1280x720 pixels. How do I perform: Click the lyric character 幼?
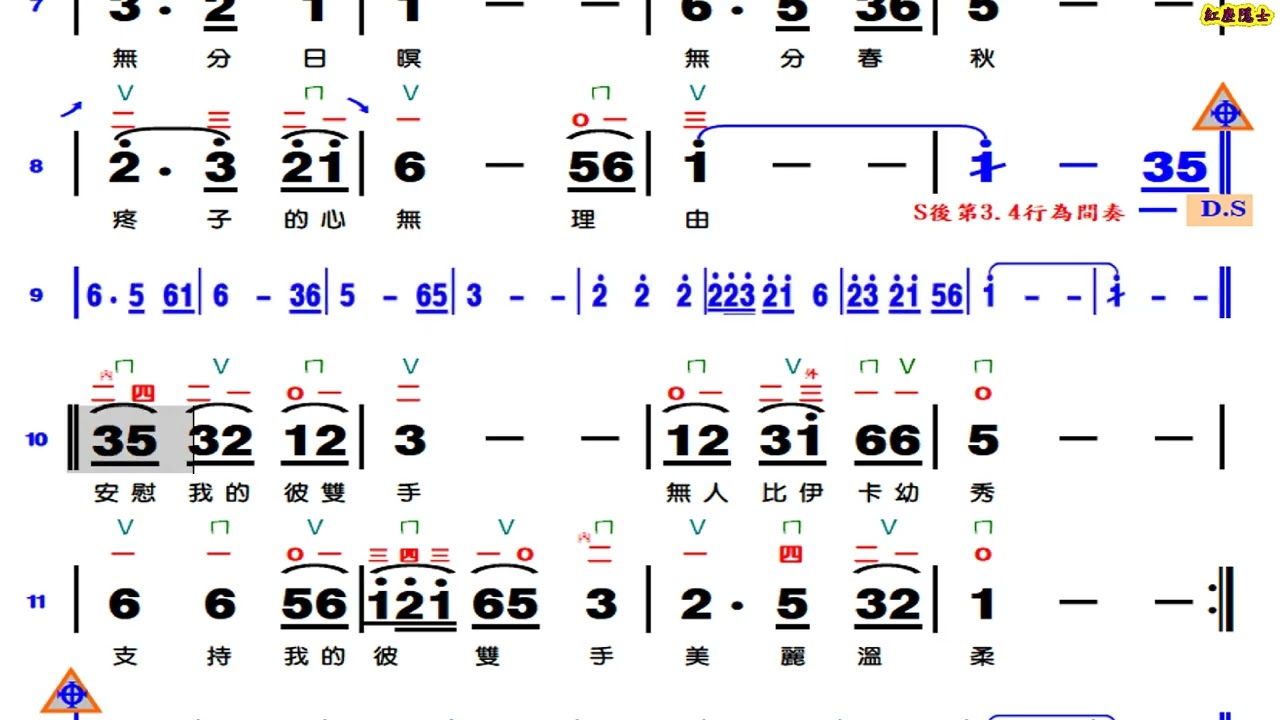click(x=907, y=493)
